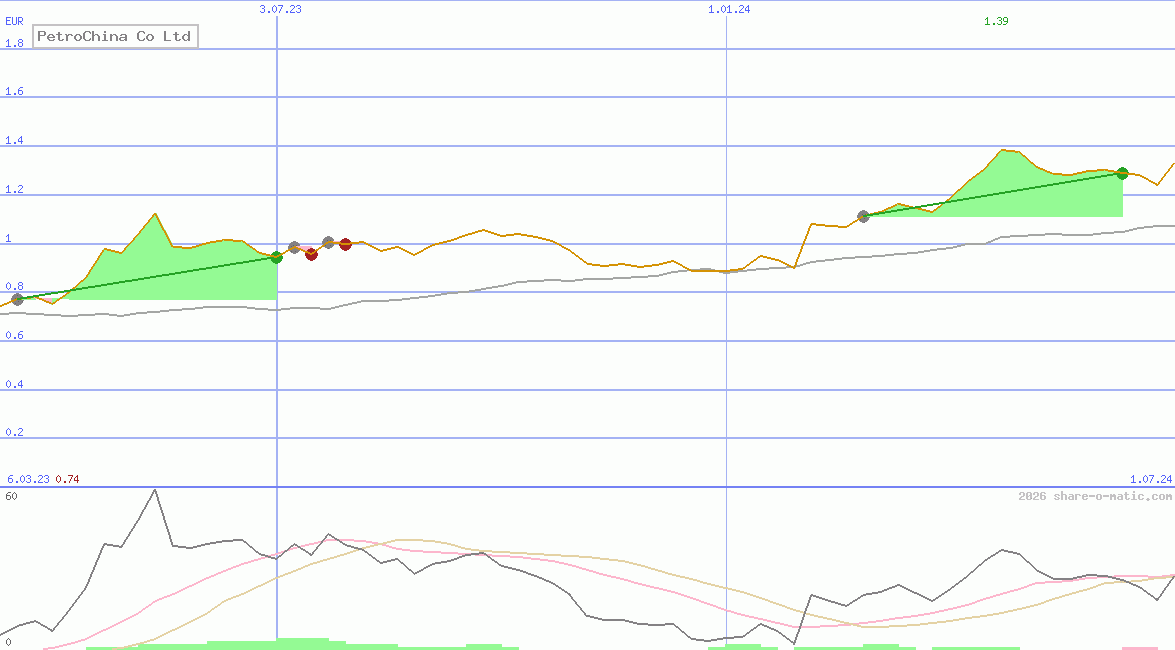Click the first red sell marker near price 0.95
Image resolution: width=1175 pixels, height=650 pixels.
click(x=311, y=255)
